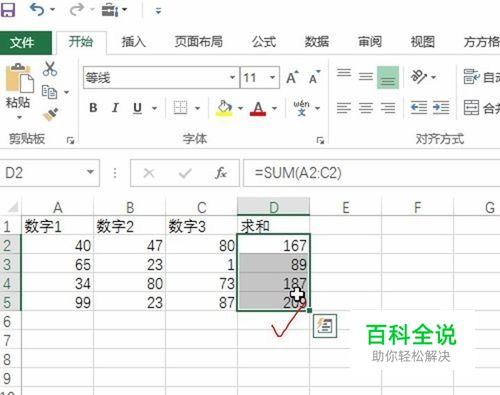Viewport: 500px width, 395px height.
Task: Click the formula bar with =SUM(A2:C2)
Action: pyautogui.click(x=372, y=173)
